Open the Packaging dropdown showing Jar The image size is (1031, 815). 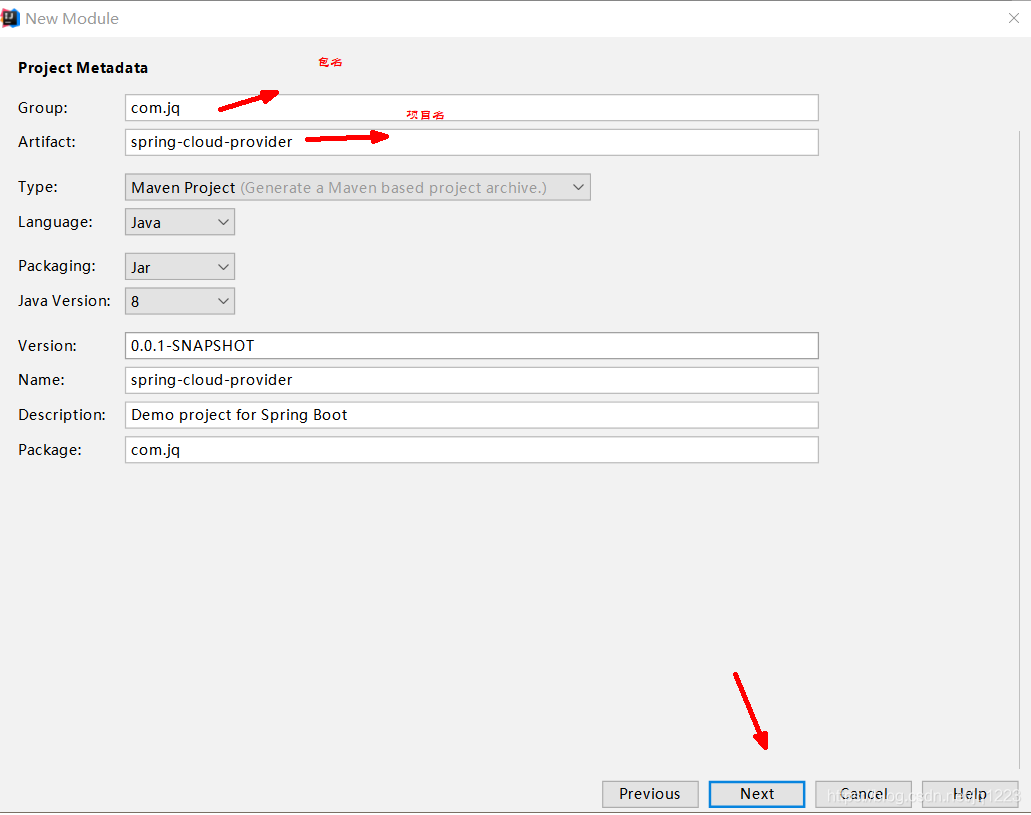[x=180, y=267]
